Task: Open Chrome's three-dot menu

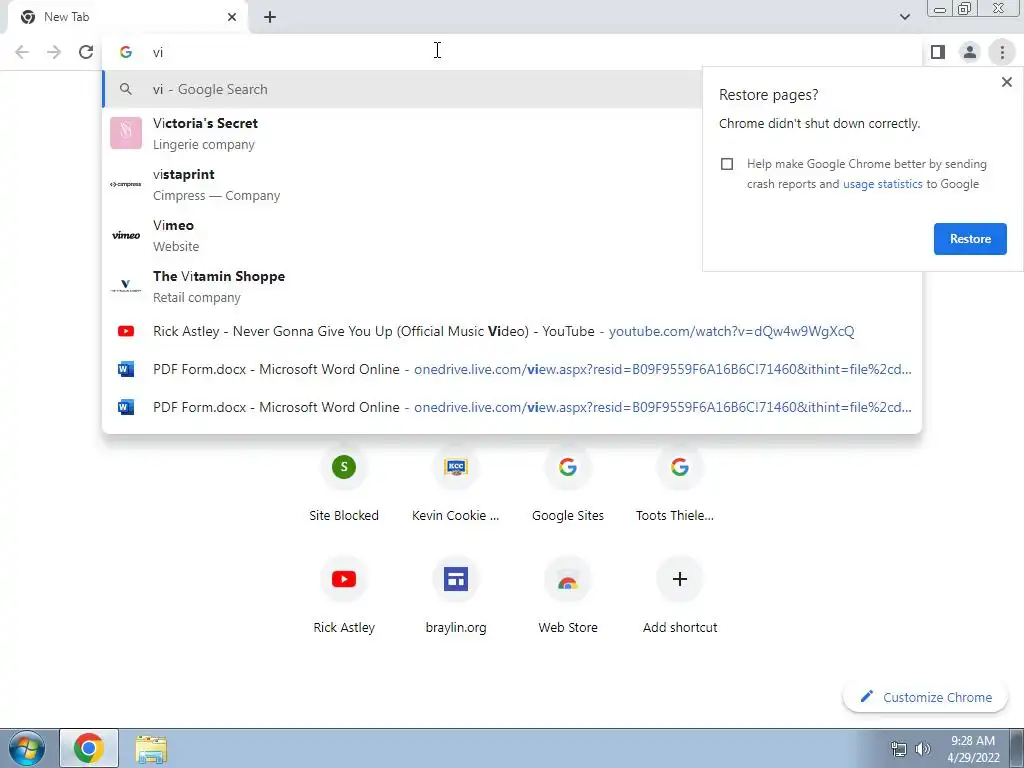Action: (1002, 52)
